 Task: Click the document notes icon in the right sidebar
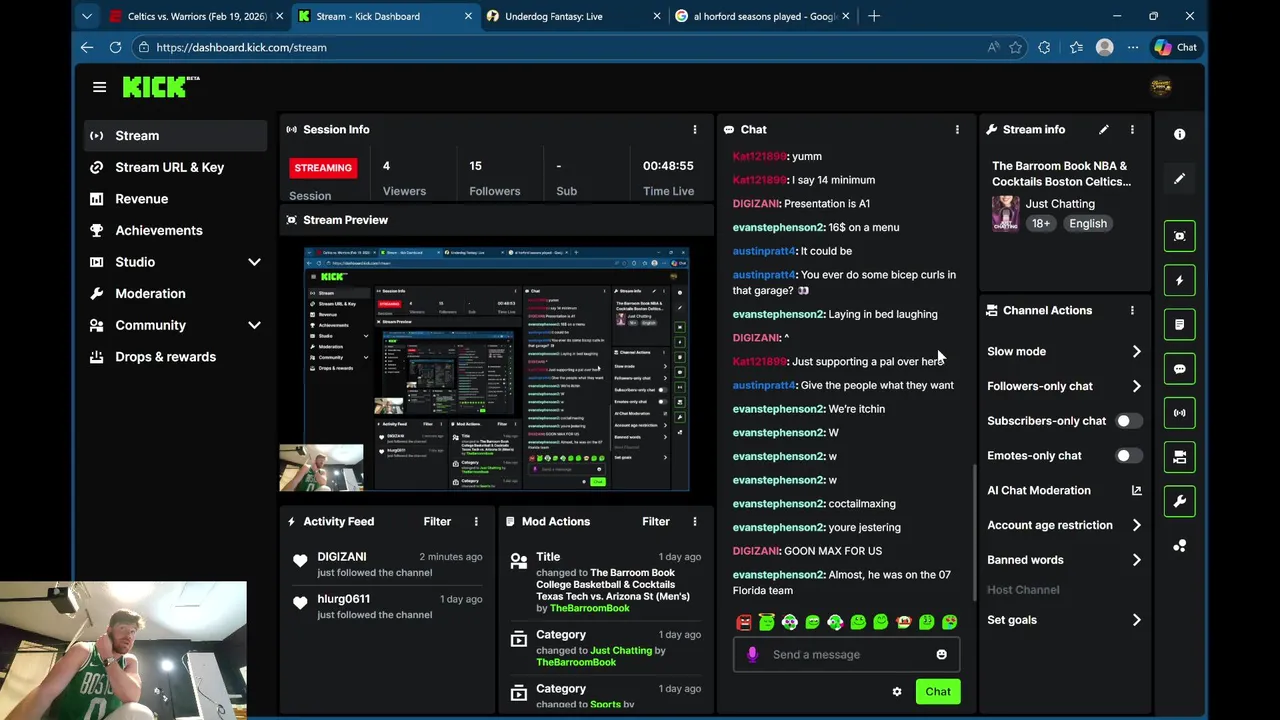[x=1179, y=324]
